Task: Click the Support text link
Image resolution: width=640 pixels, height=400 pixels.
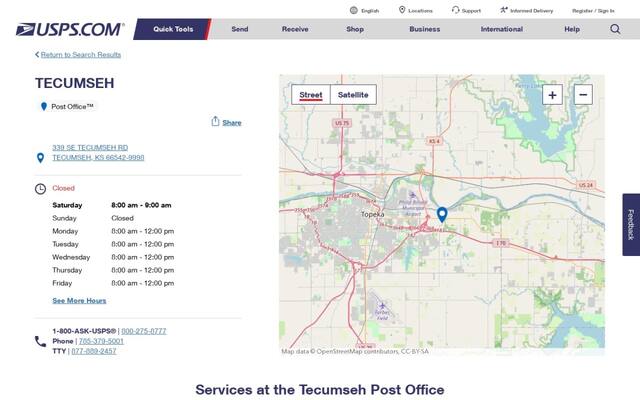Action: pyautogui.click(x=471, y=11)
